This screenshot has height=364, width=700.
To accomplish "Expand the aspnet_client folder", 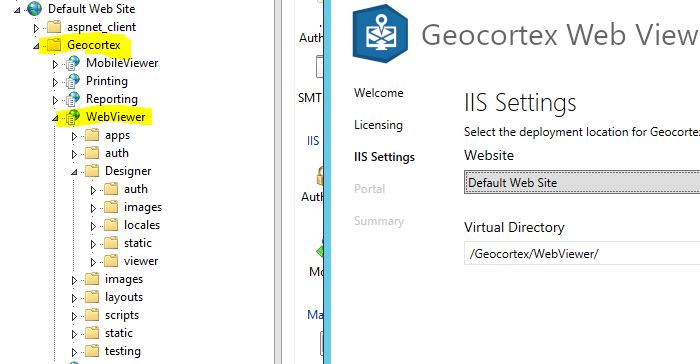I will pos(36,28).
